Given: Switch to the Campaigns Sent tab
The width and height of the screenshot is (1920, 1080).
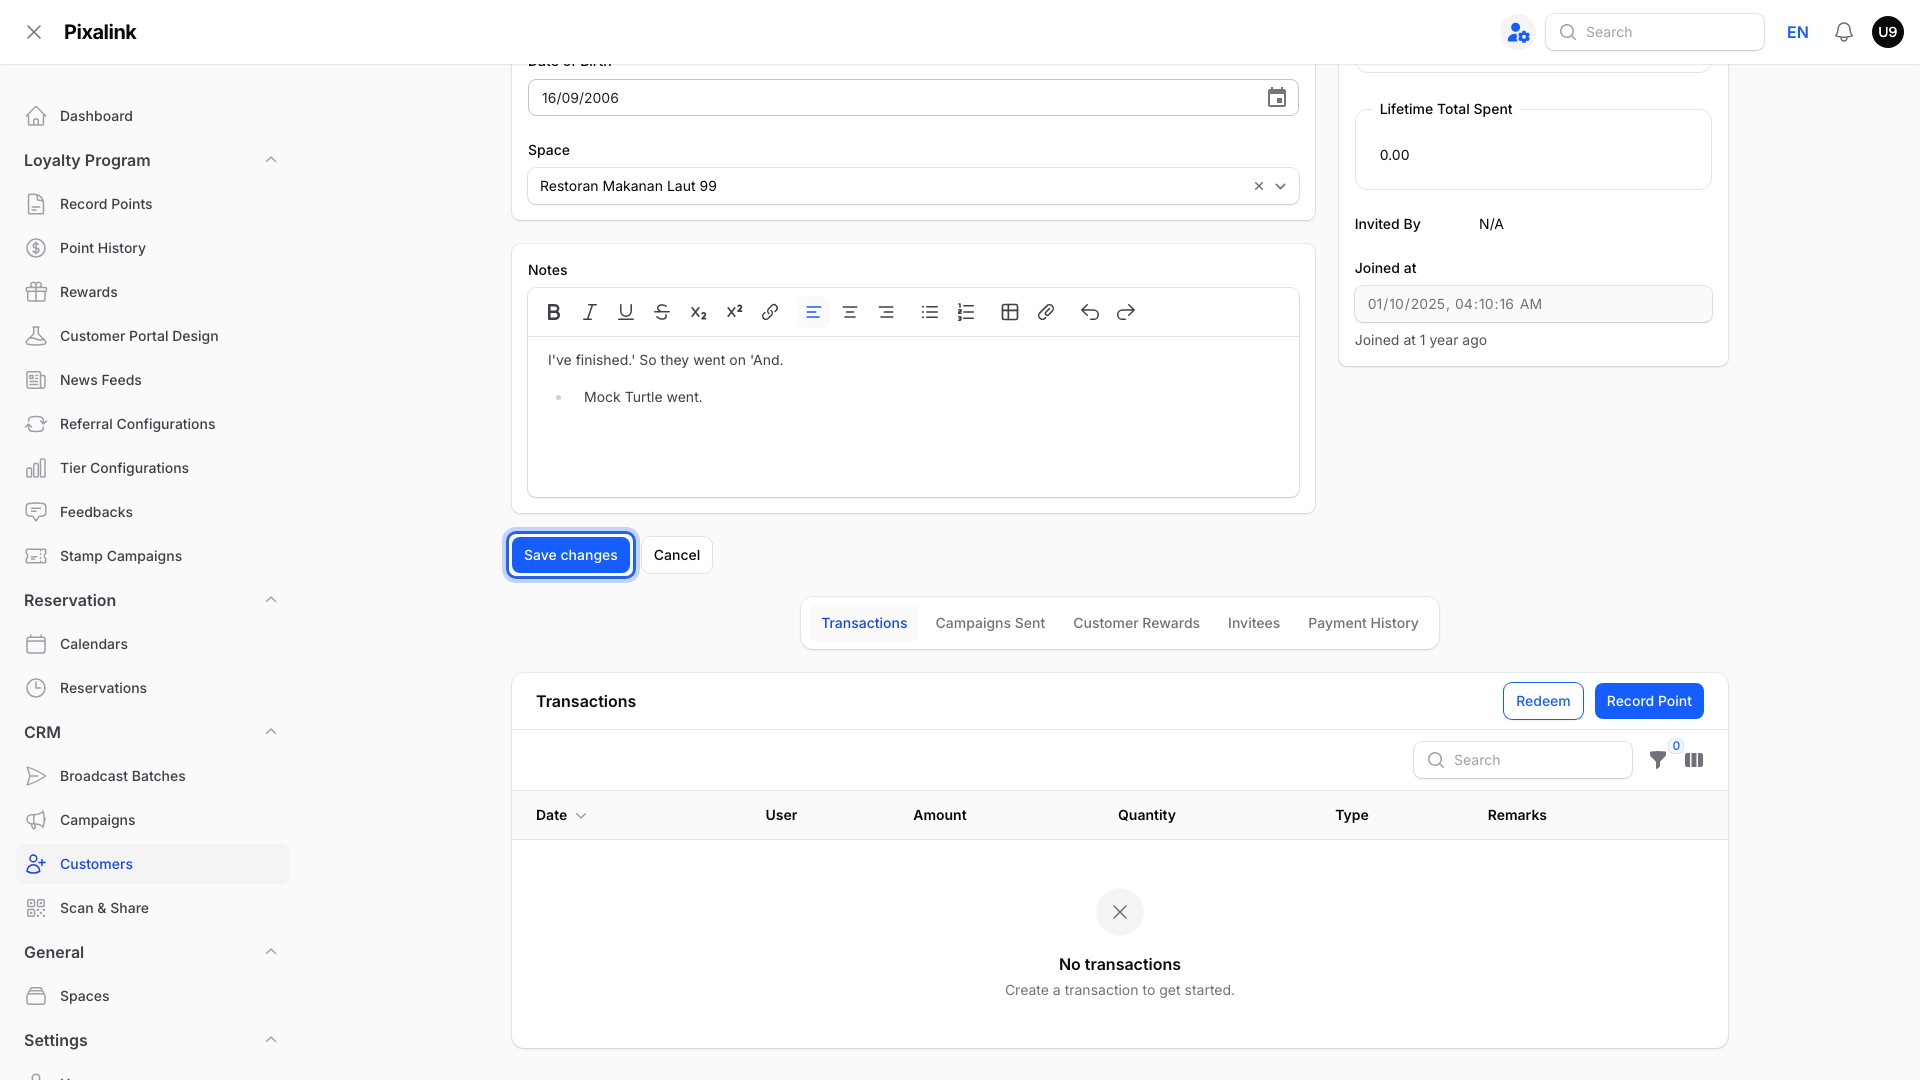Looking at the screenshot, I should 990,623.
